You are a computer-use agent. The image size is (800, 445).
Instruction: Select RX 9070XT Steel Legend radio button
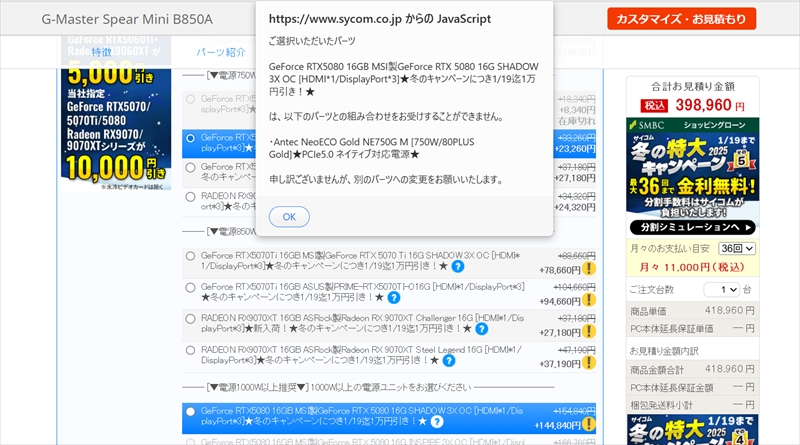190,350
